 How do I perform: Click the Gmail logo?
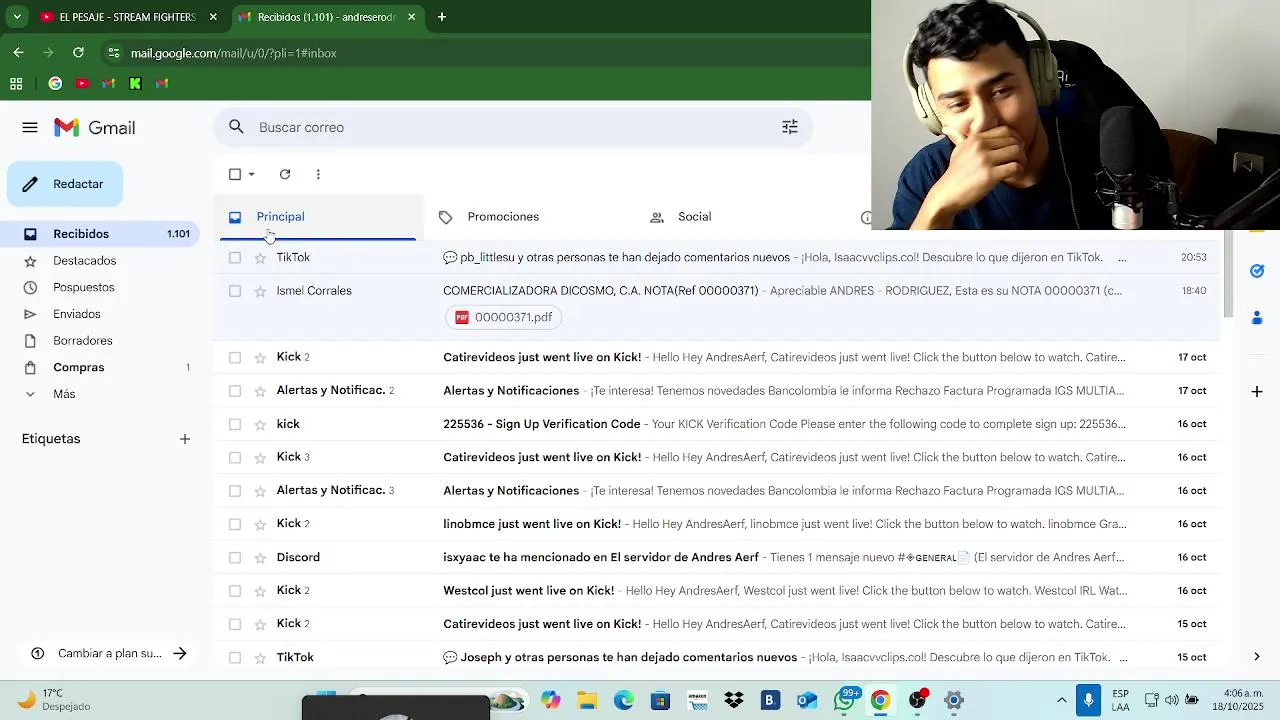click(95, 128)
